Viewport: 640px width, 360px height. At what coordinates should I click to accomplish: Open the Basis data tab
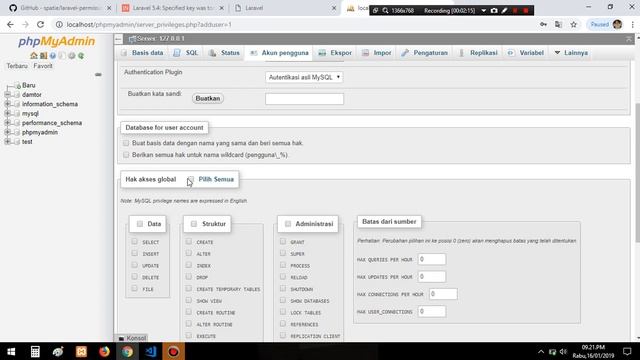coord(142,53)
